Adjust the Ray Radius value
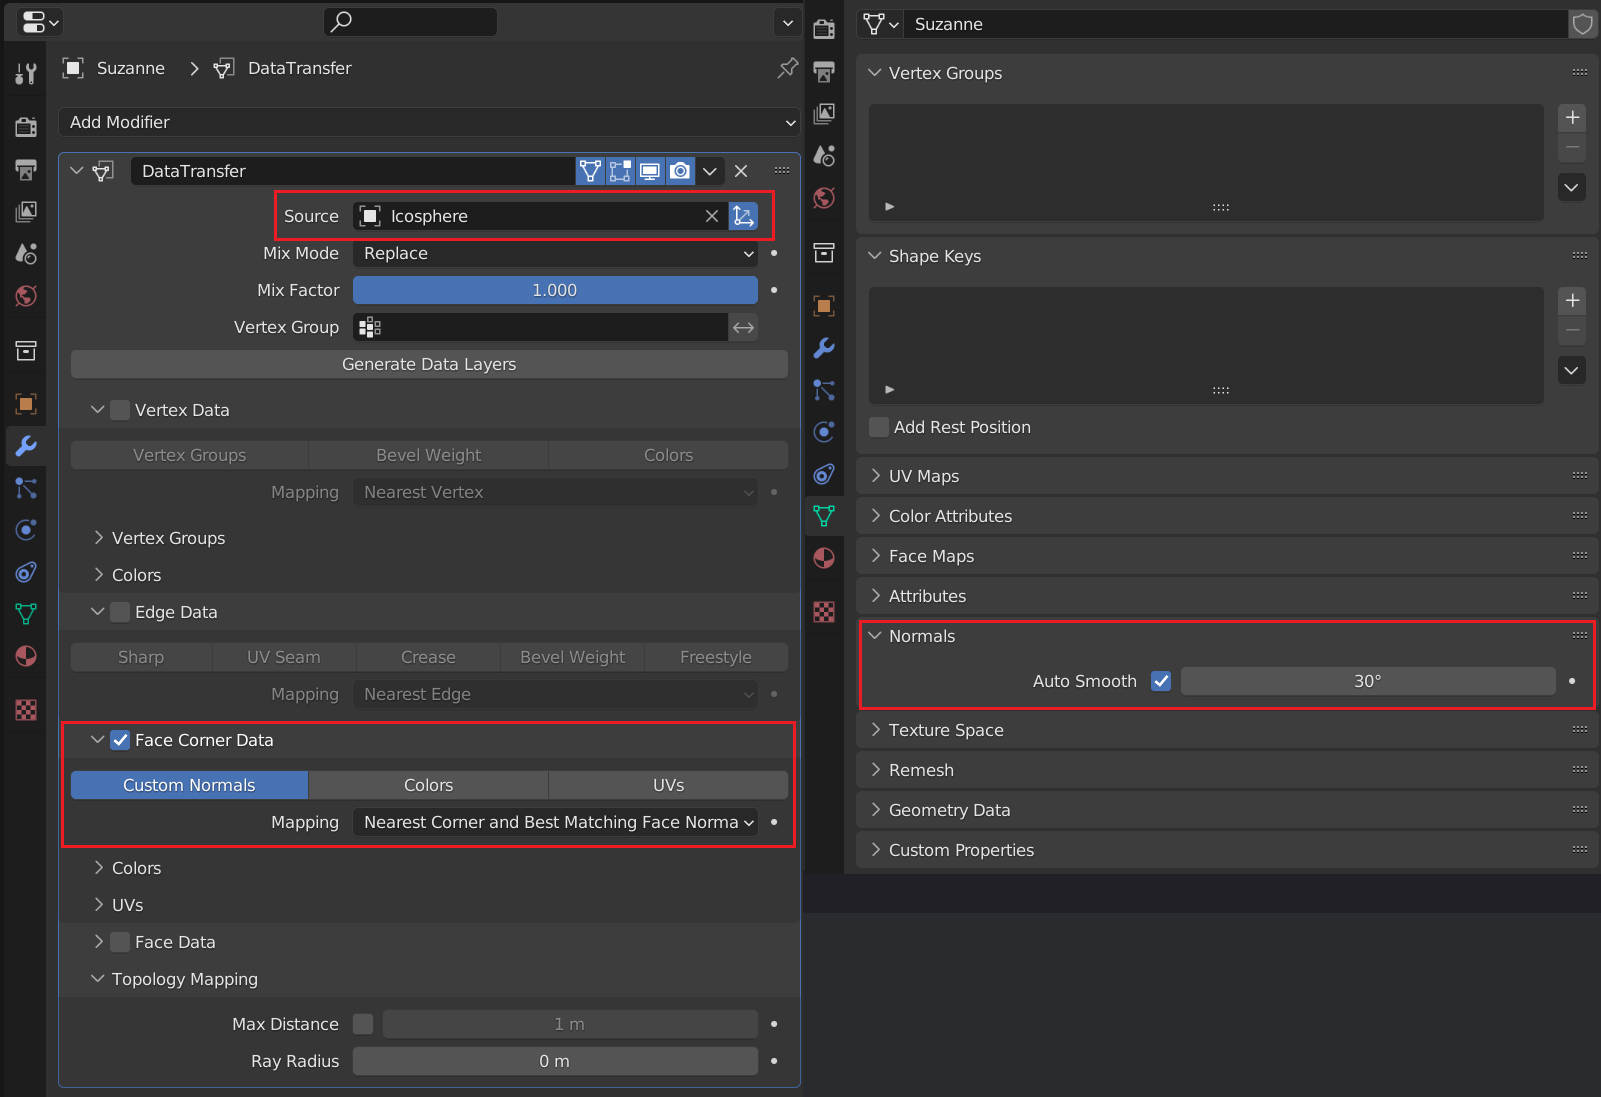 tap(555, 1061)
